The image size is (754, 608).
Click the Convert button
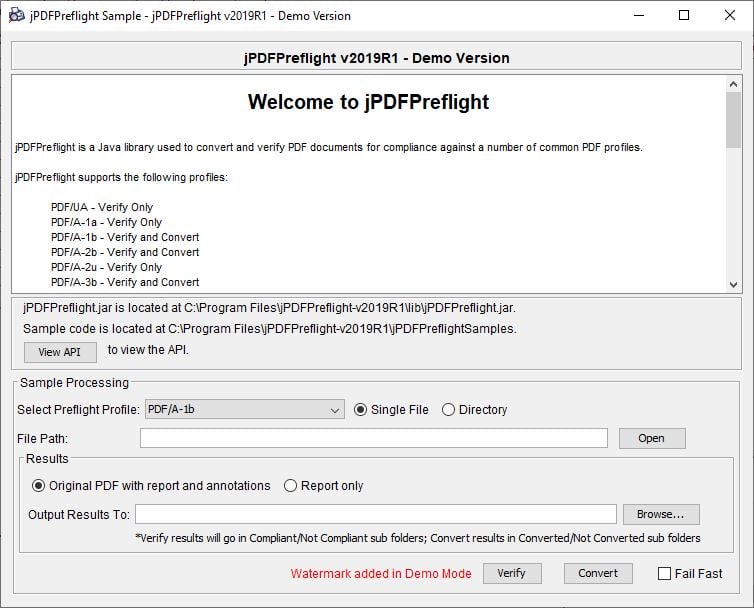(598, 573)
